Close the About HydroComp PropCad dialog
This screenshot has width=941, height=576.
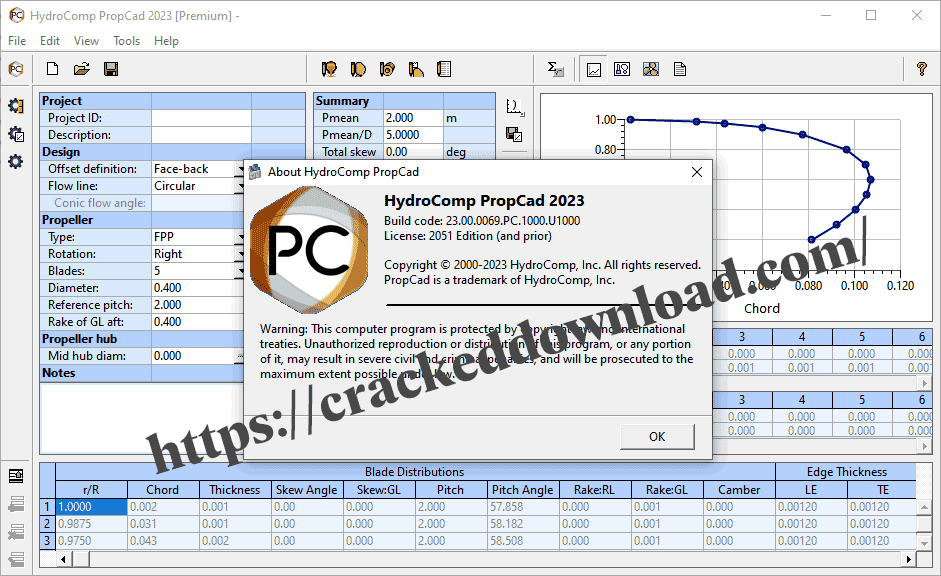697,172
